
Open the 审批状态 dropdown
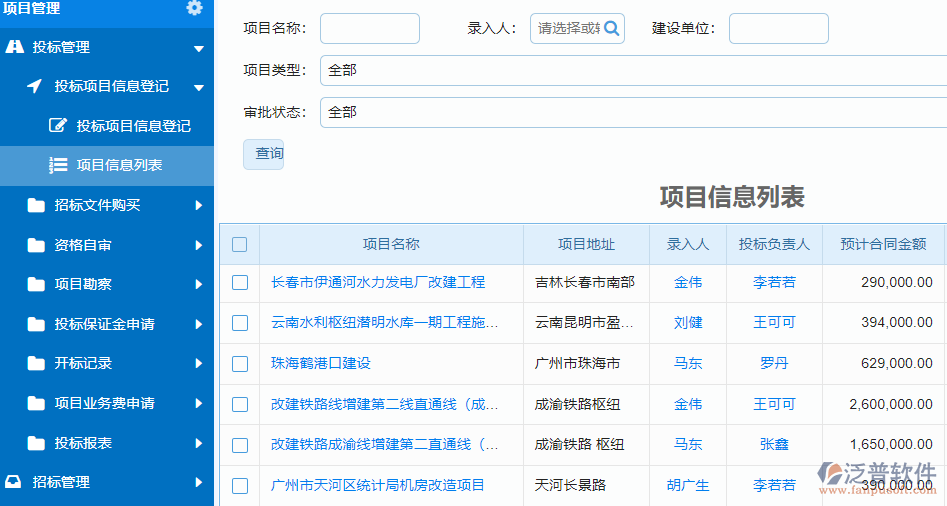(x=632, y=112)
